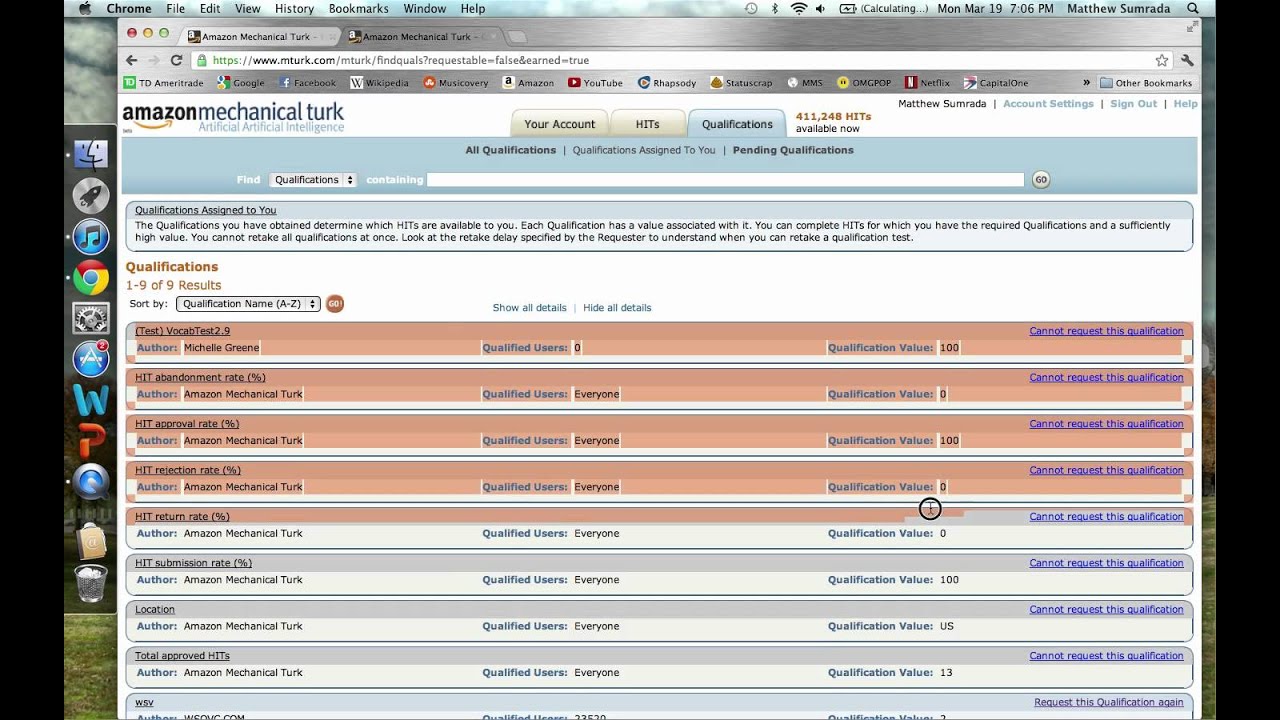The width and height of the screenshot is (1280, 720).
Task: Launch PowerPoint from the Dock
Action: [x=91, y=442]
